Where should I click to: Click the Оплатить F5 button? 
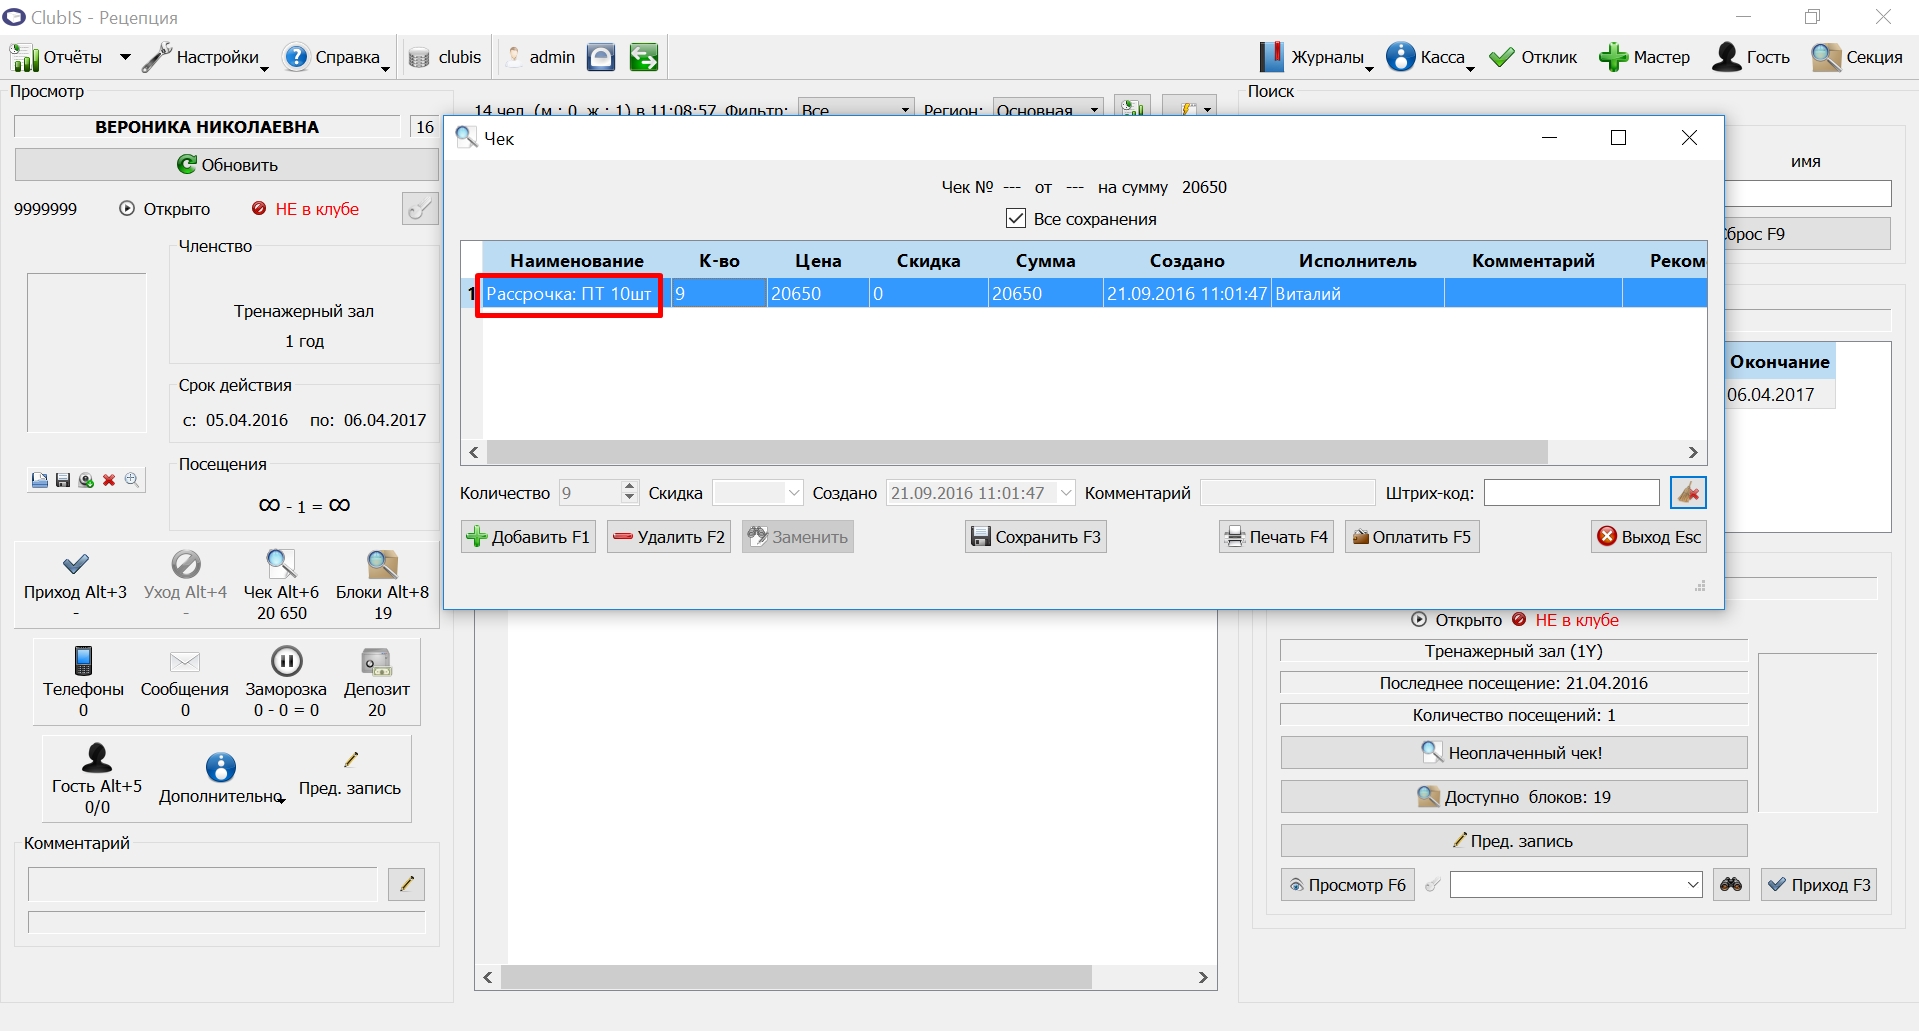pos(1411,537)
